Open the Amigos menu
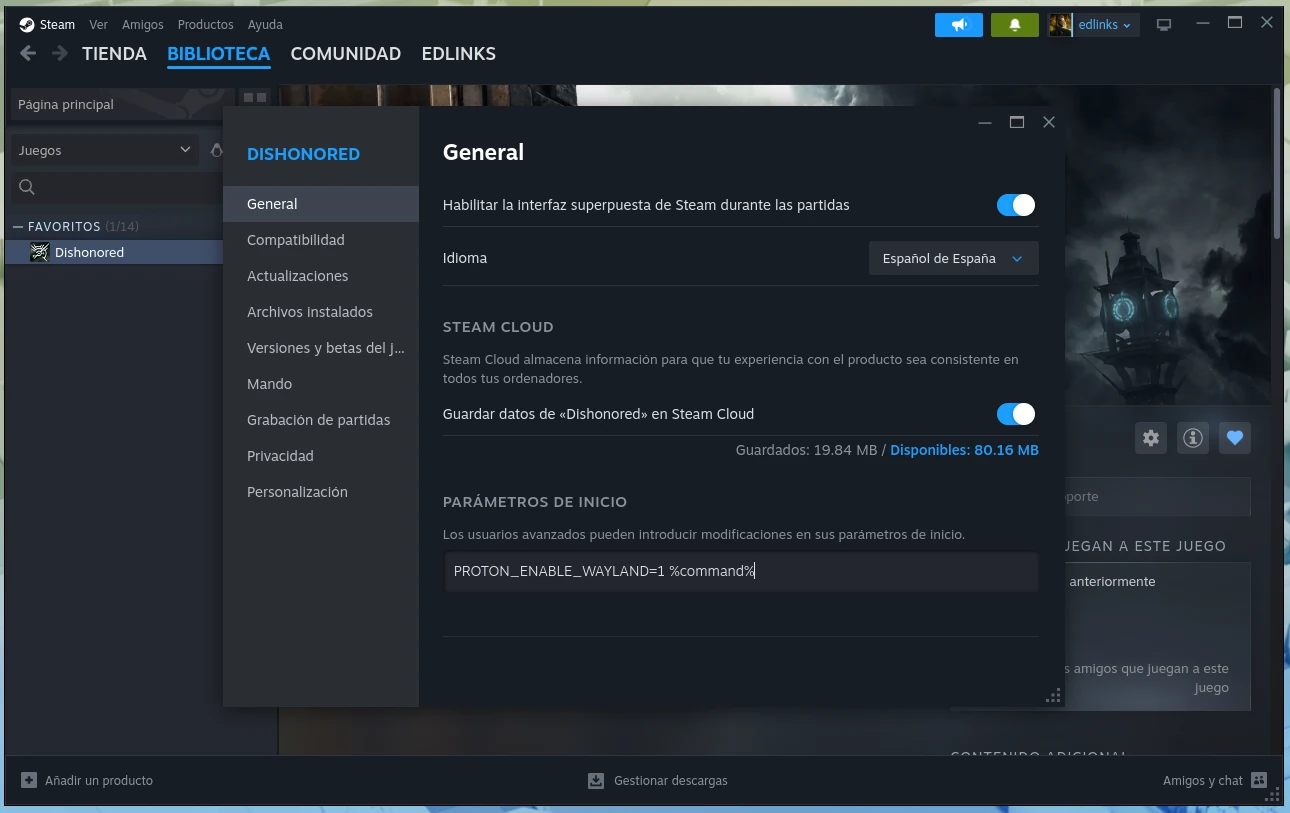 [143, 25]
